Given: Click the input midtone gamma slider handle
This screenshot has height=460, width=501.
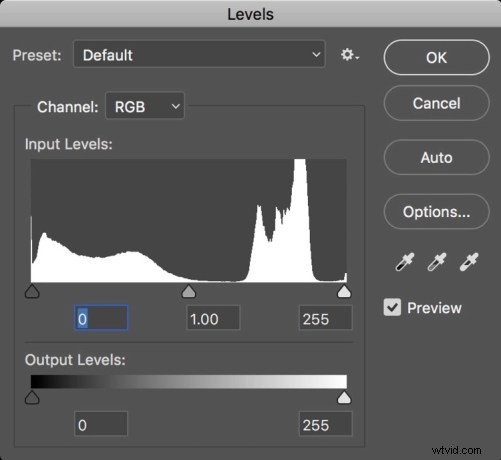Looking at the screenshot, I should tap(189, 291).
